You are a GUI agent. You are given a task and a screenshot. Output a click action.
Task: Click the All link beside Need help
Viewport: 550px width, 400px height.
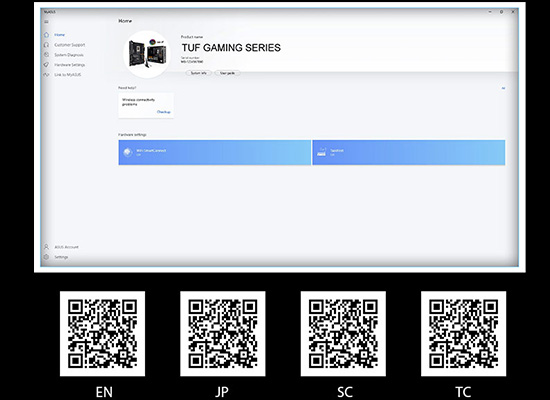503,88
